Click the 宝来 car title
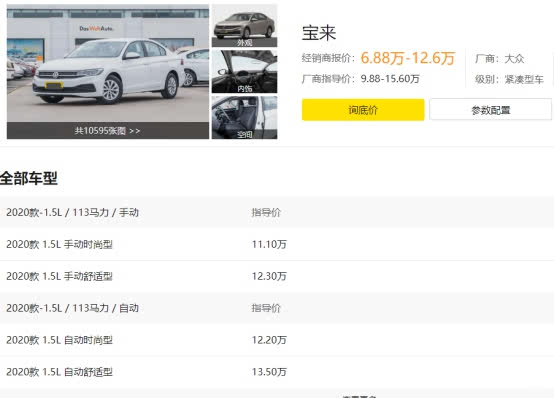Screen dimensions: 554x398 319,33
